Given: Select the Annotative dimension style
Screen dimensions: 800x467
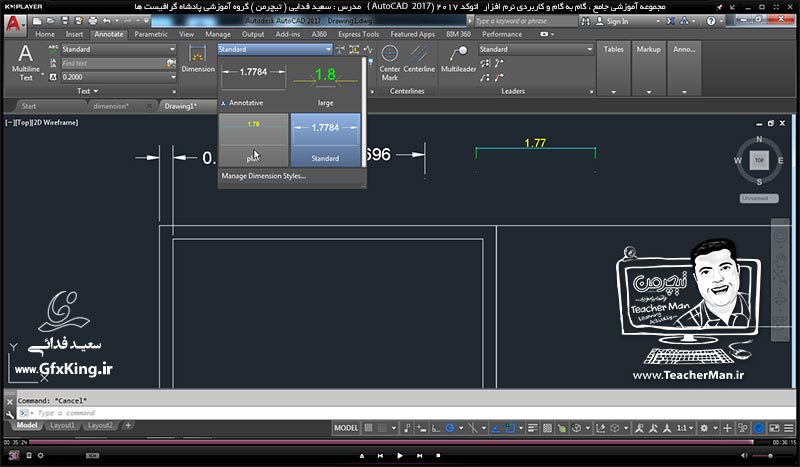Looking at the screenshot, I should pyautogui.click(x=254, y=85).
